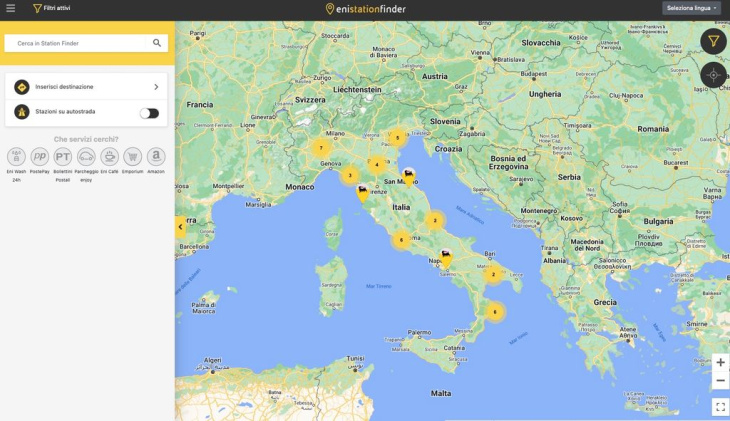Click the enistationfinder logo
730x421 pixels.
pyautogui.click(x=365, y=8)
